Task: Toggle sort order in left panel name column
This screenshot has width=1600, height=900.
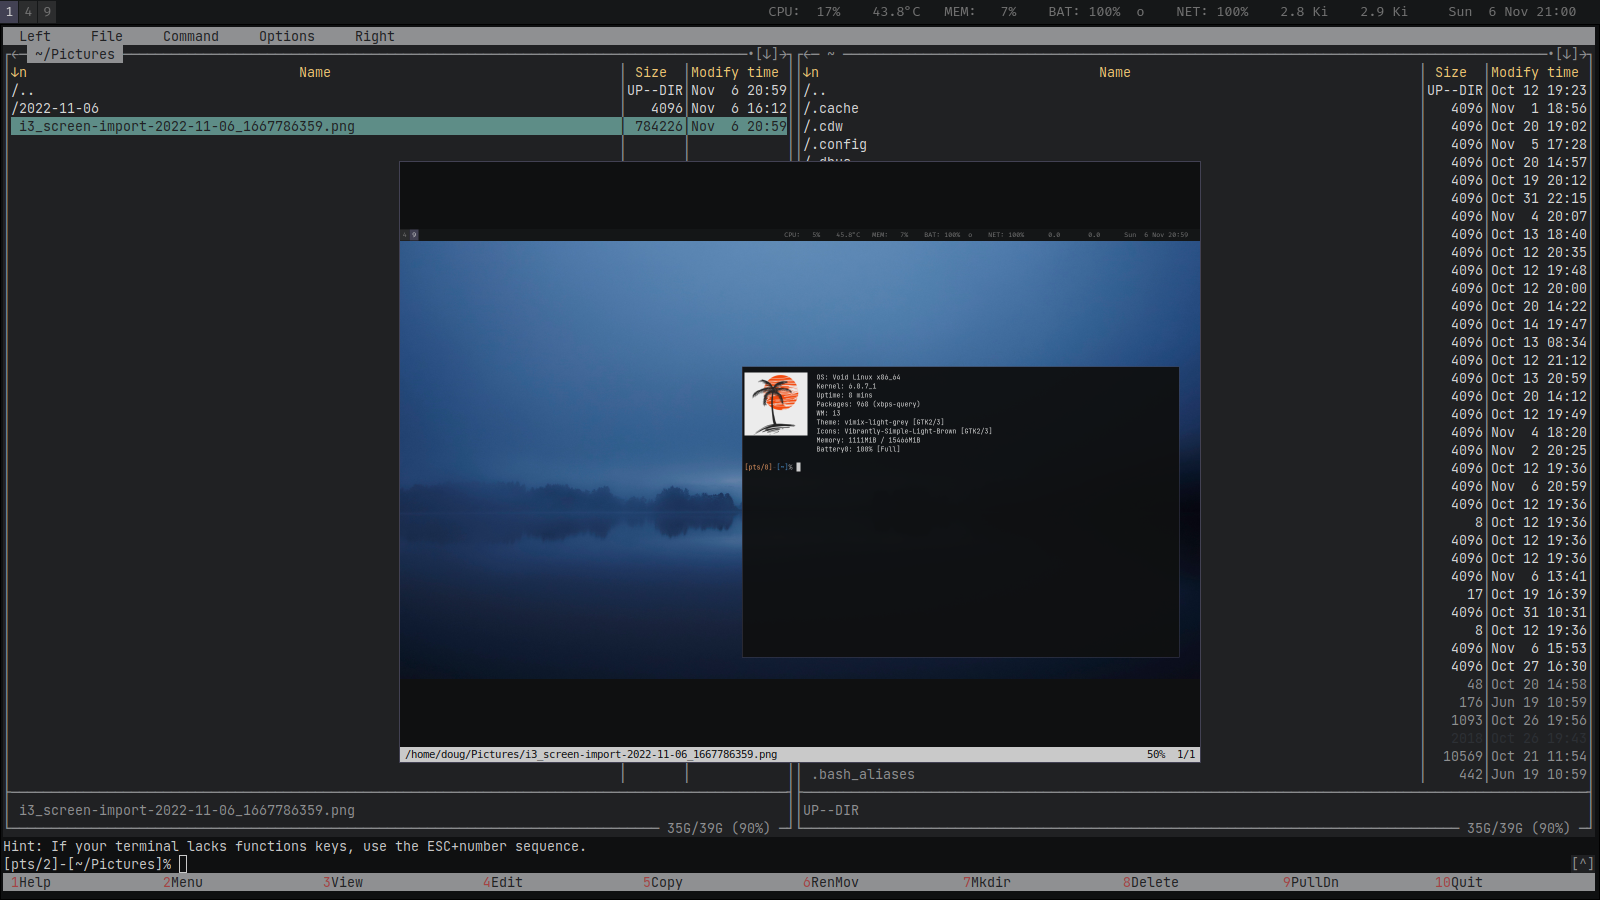Action: coord(18,72)
